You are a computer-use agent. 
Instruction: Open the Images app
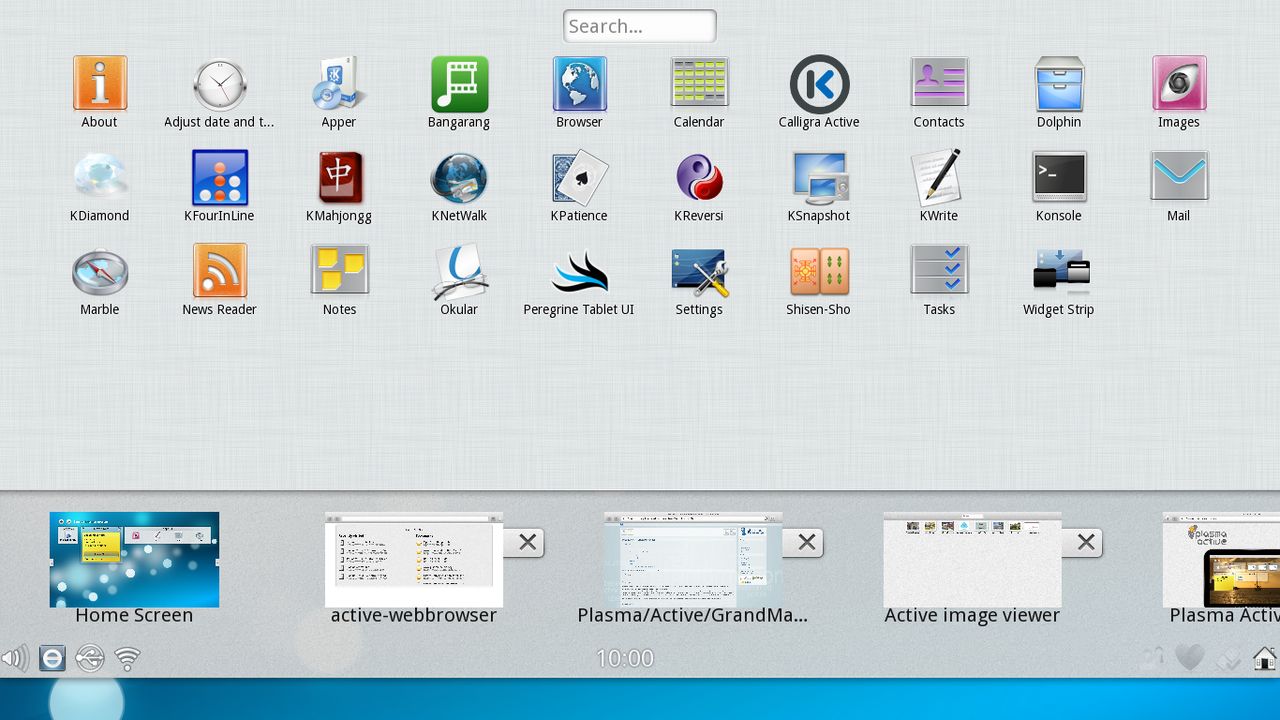coord(1179,92)
